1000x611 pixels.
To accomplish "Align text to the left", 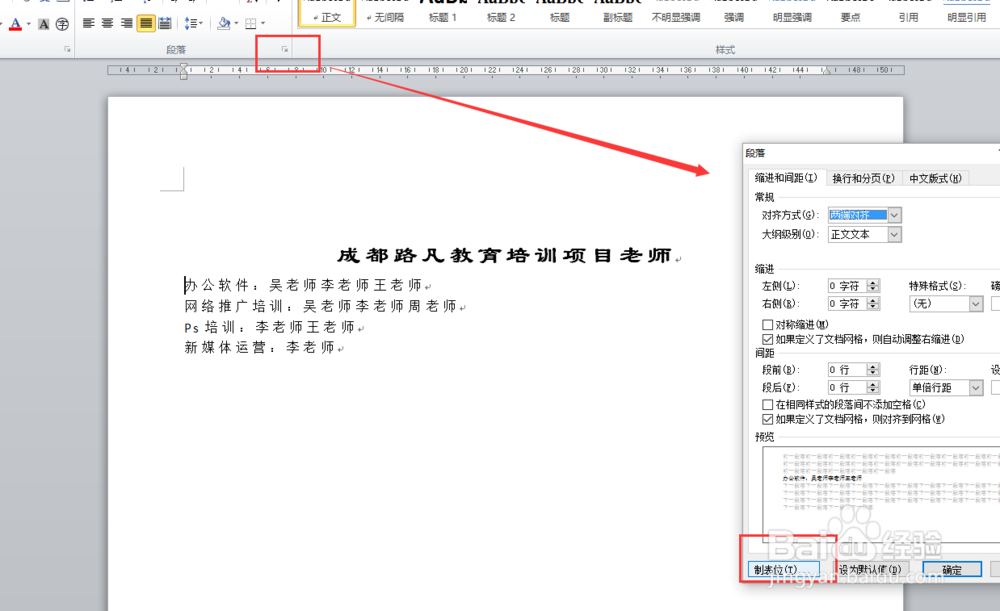I will click(x=88, y=23).
